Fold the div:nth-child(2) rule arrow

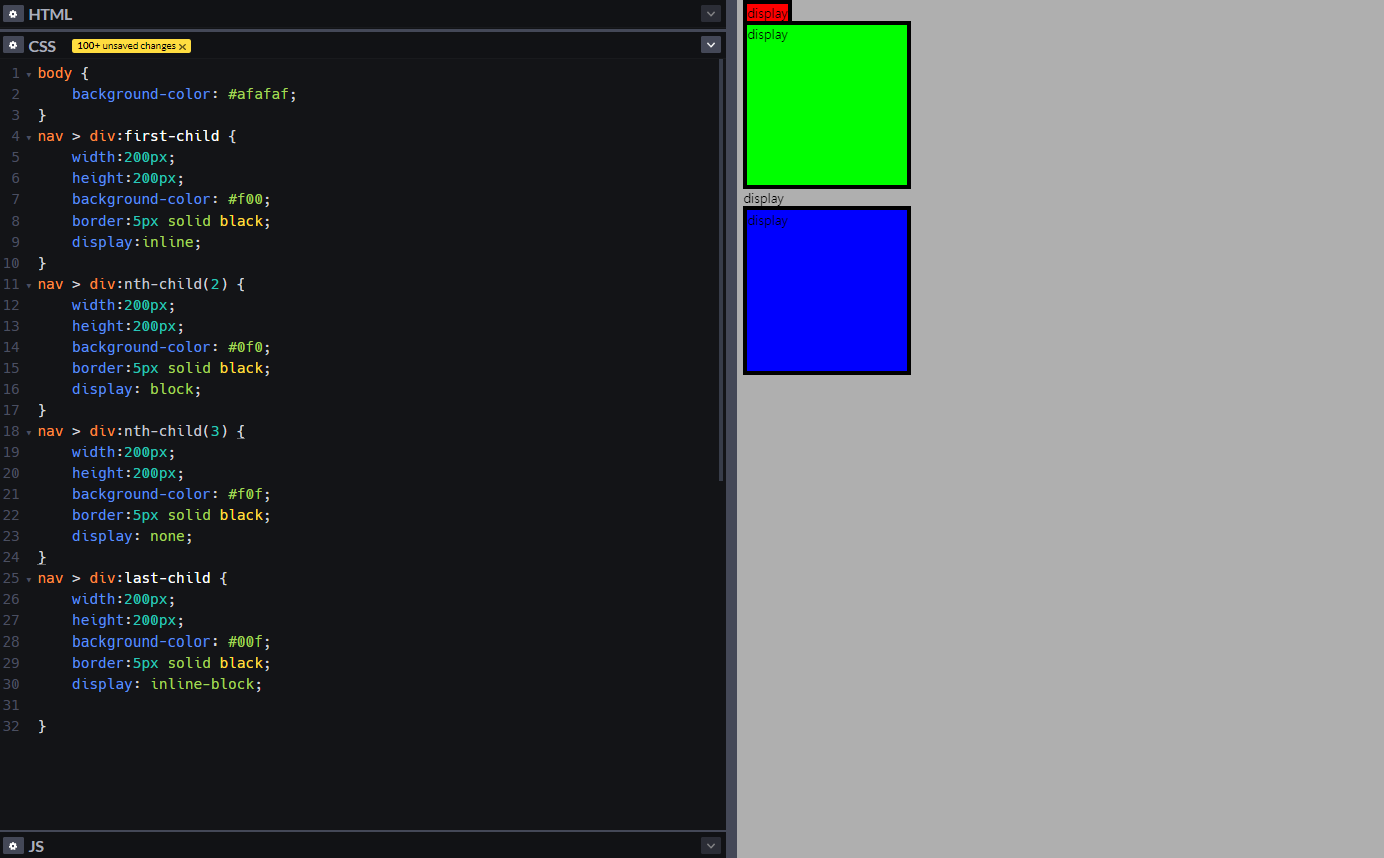[29, 285]
